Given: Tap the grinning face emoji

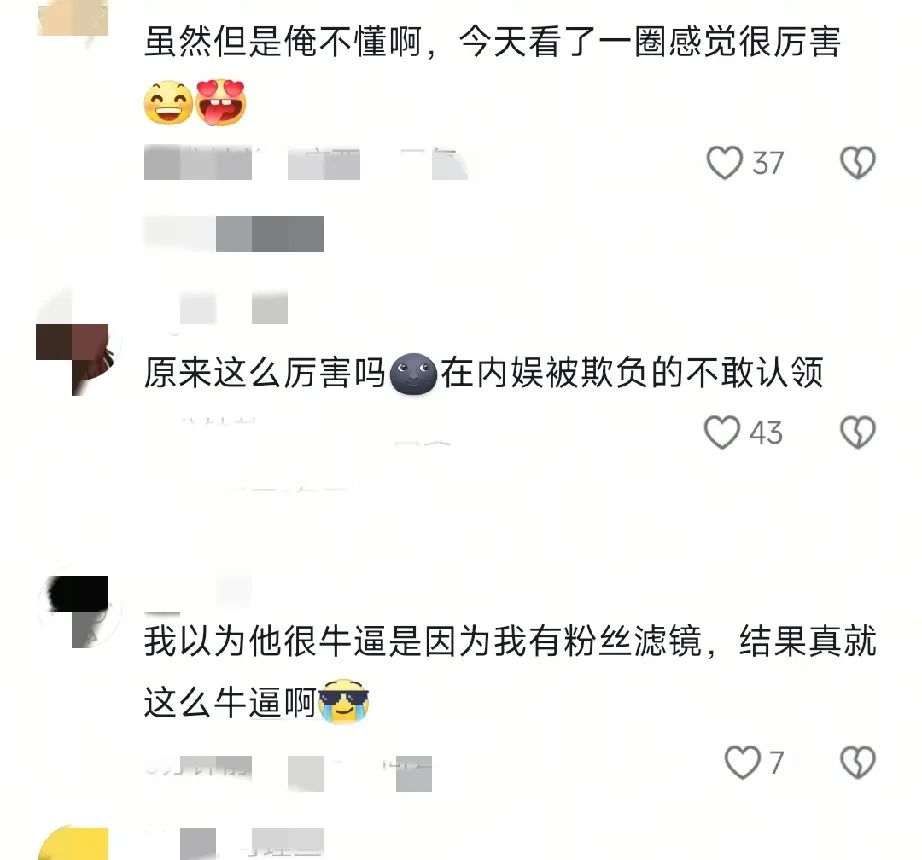Looking at the screenshot, I should [x=168, y=102].
